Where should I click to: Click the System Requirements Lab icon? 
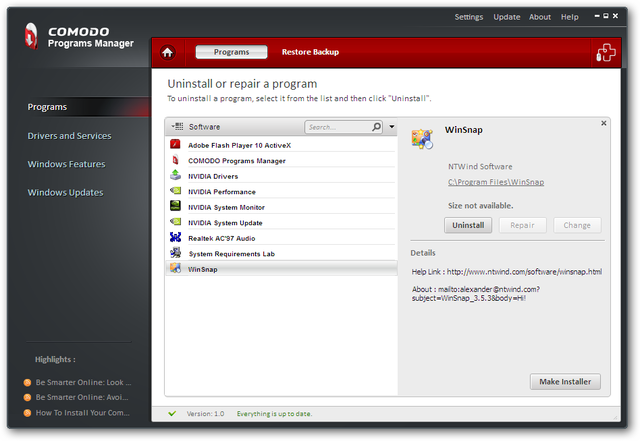pyautogui.click(x=176, y=253)
